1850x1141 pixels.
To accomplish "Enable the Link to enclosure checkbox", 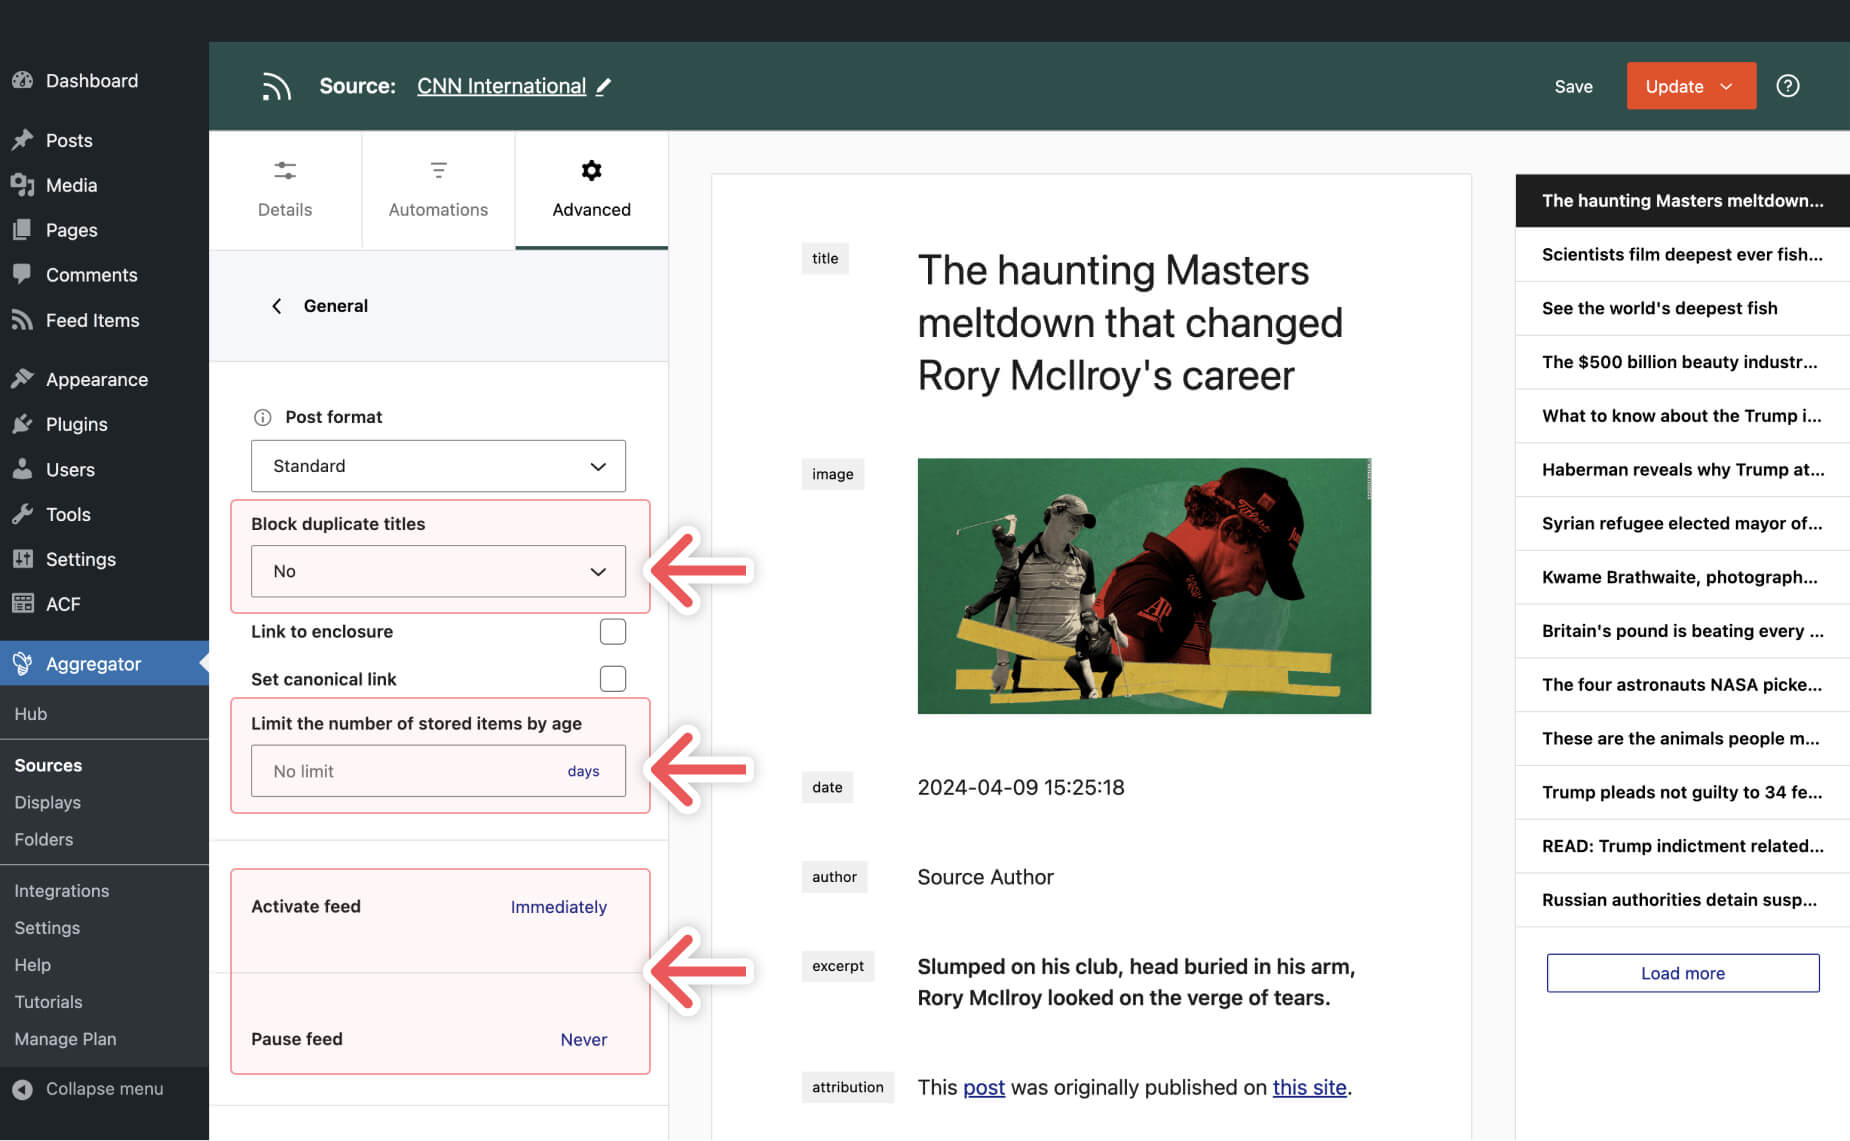I will pyautogui.click(x=613, y=631).
